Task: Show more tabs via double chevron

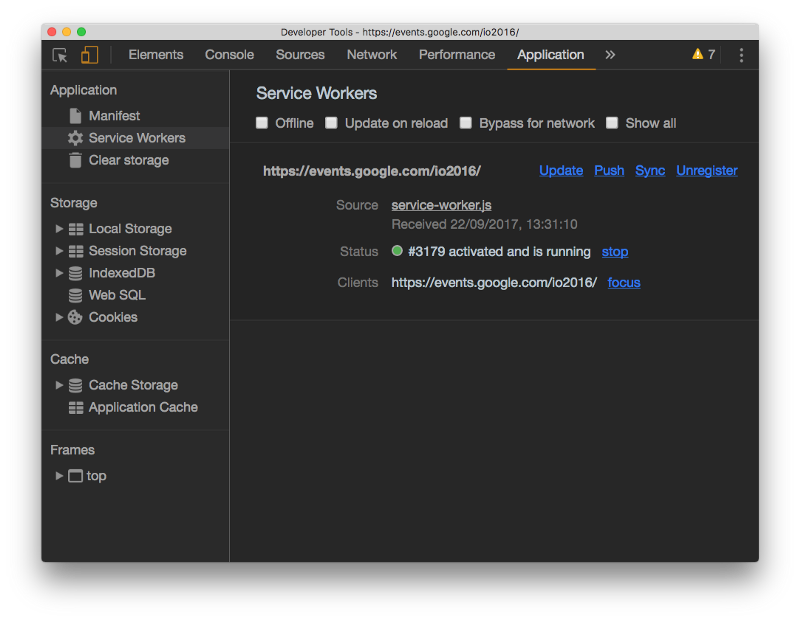Action: click(x=610, y=55)
